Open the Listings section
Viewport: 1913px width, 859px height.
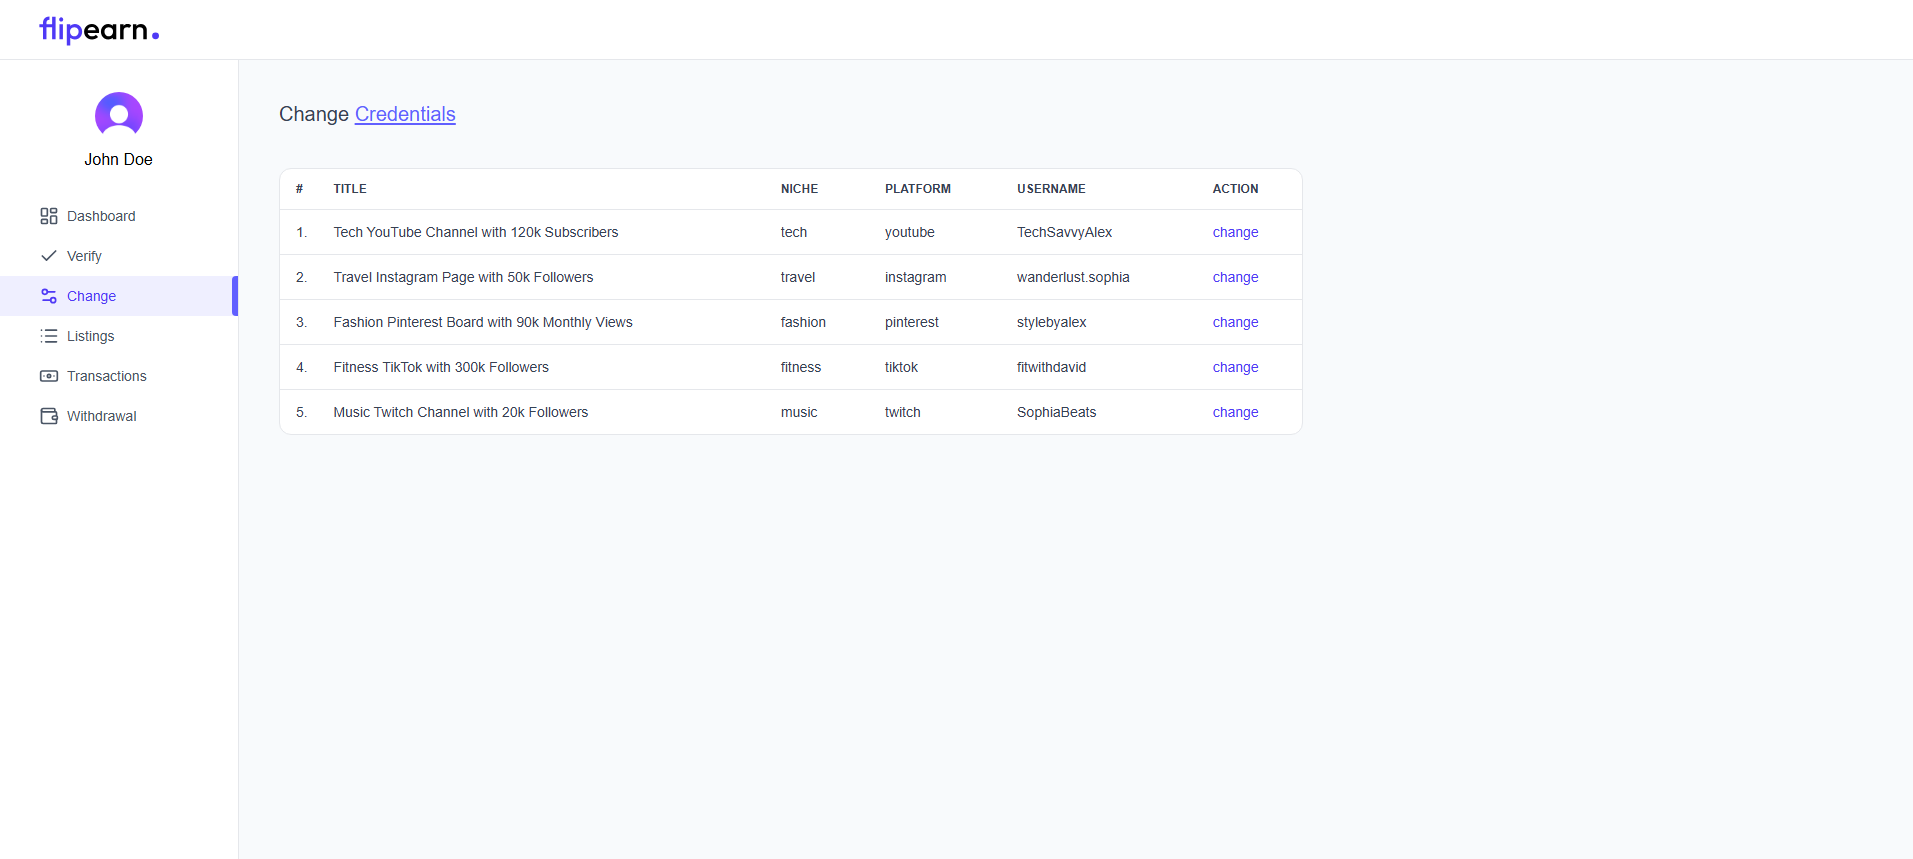(x=90, y=336)
